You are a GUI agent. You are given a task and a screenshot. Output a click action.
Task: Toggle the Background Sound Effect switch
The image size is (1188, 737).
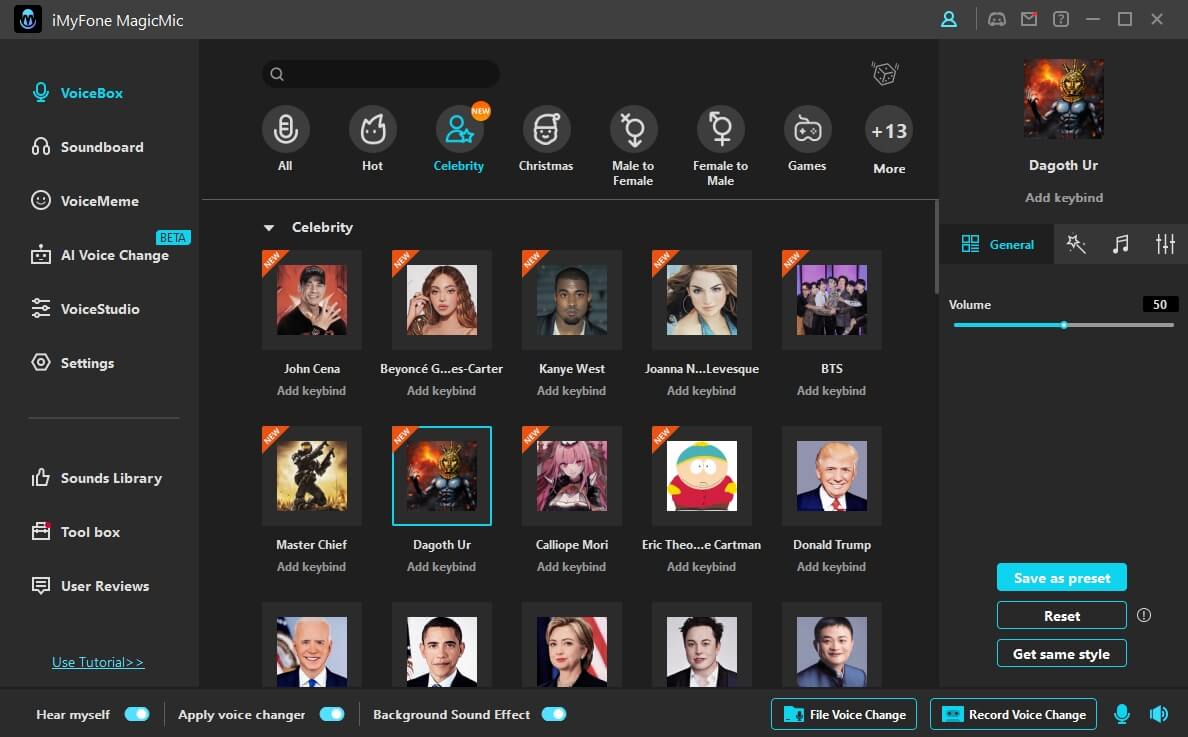click(x=554, y=714)
